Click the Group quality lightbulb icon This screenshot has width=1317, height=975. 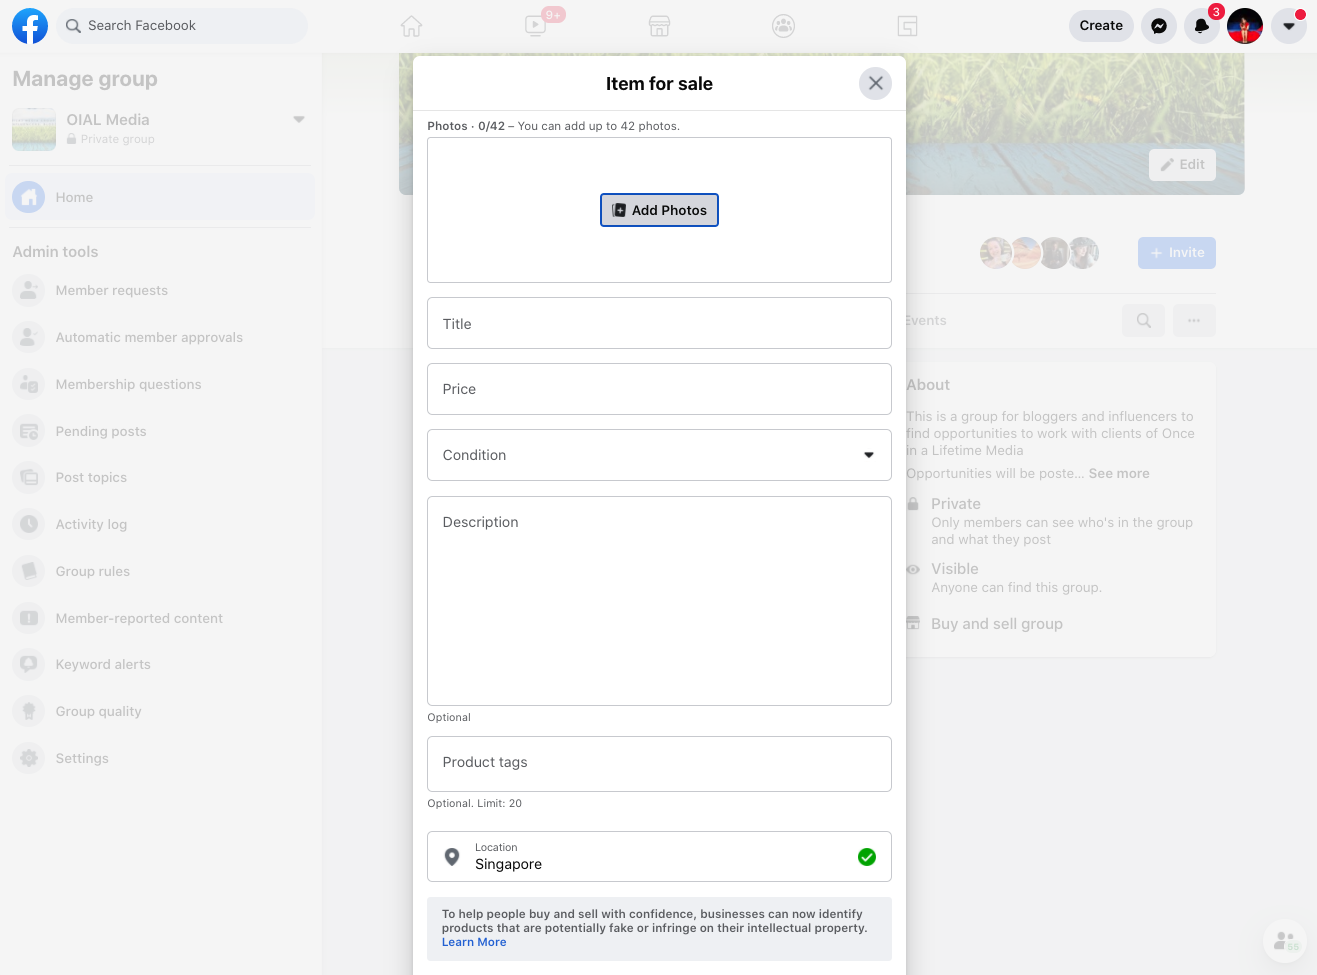pos(29,711)
